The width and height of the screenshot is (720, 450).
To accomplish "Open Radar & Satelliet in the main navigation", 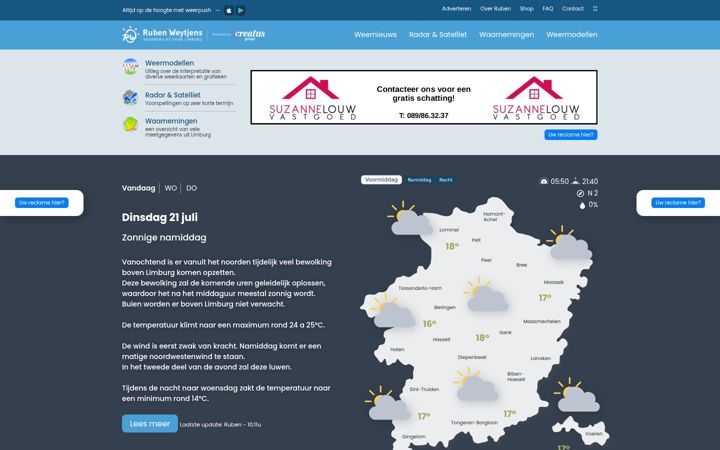I will click(438, 34).
